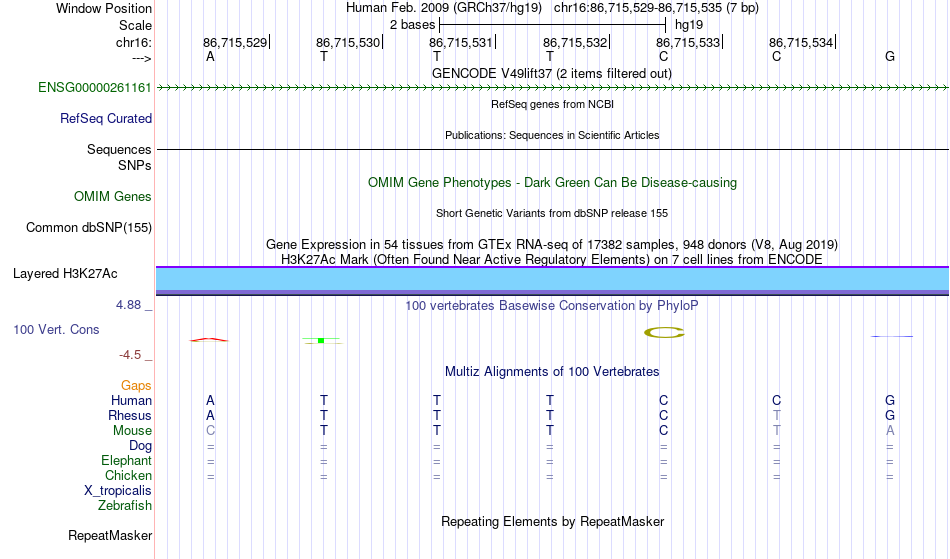Click the Elephant alignment row label

tap(127, 461)
